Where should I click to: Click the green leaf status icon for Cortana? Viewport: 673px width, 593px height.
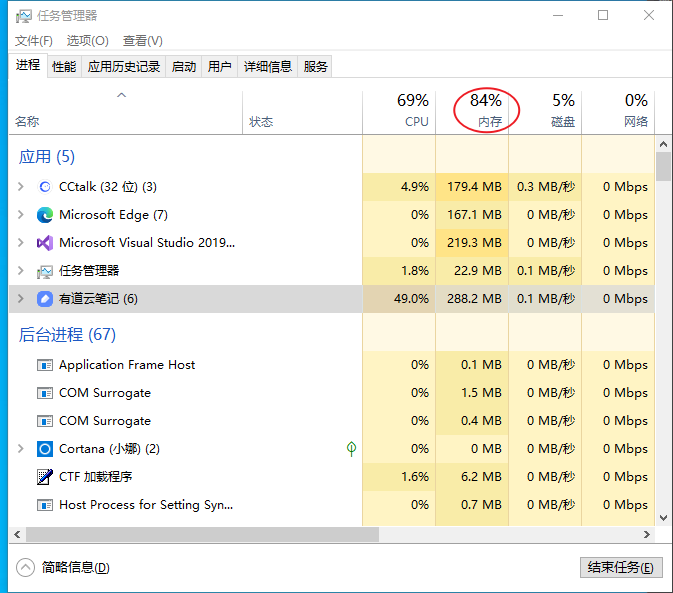(351, 449)
